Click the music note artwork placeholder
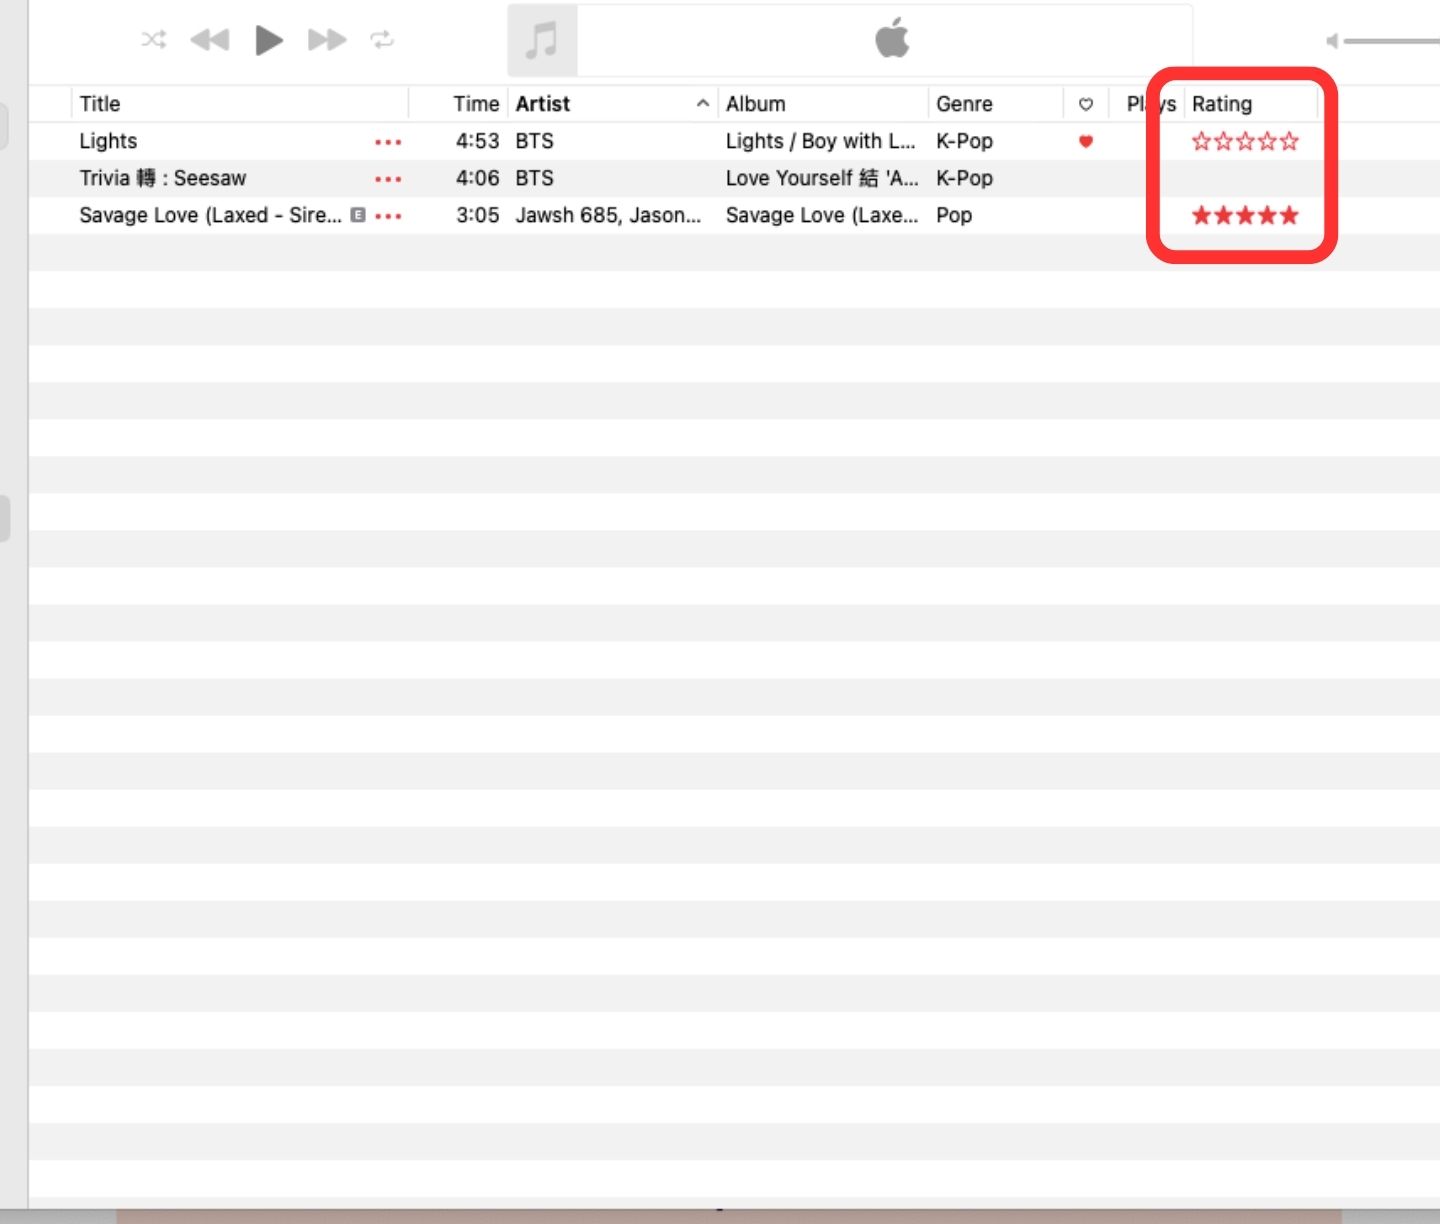 click(542, 41)
